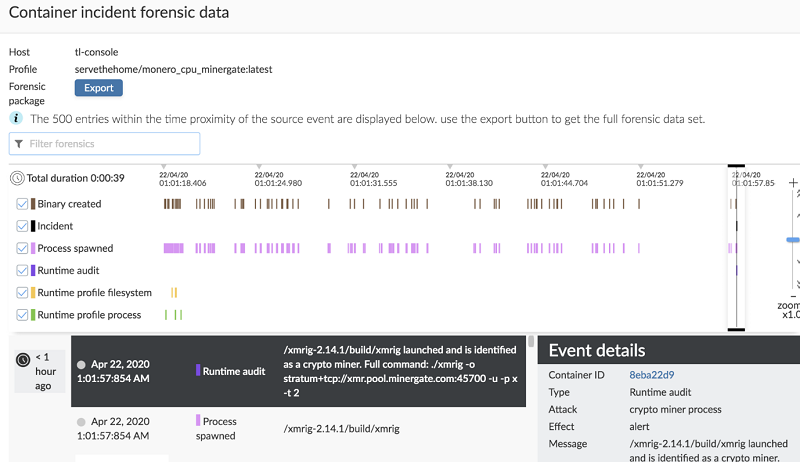Click the clock icon next to '< 1 hour ago'
800x462 pixels.
point(22,358)
